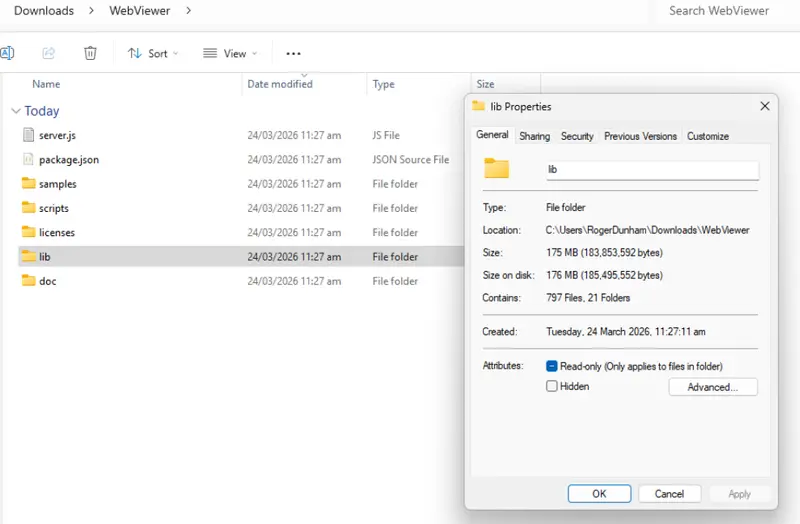800x524 pixels.
Task: Switch to the Security tab
Action: (x=577, y=136)
